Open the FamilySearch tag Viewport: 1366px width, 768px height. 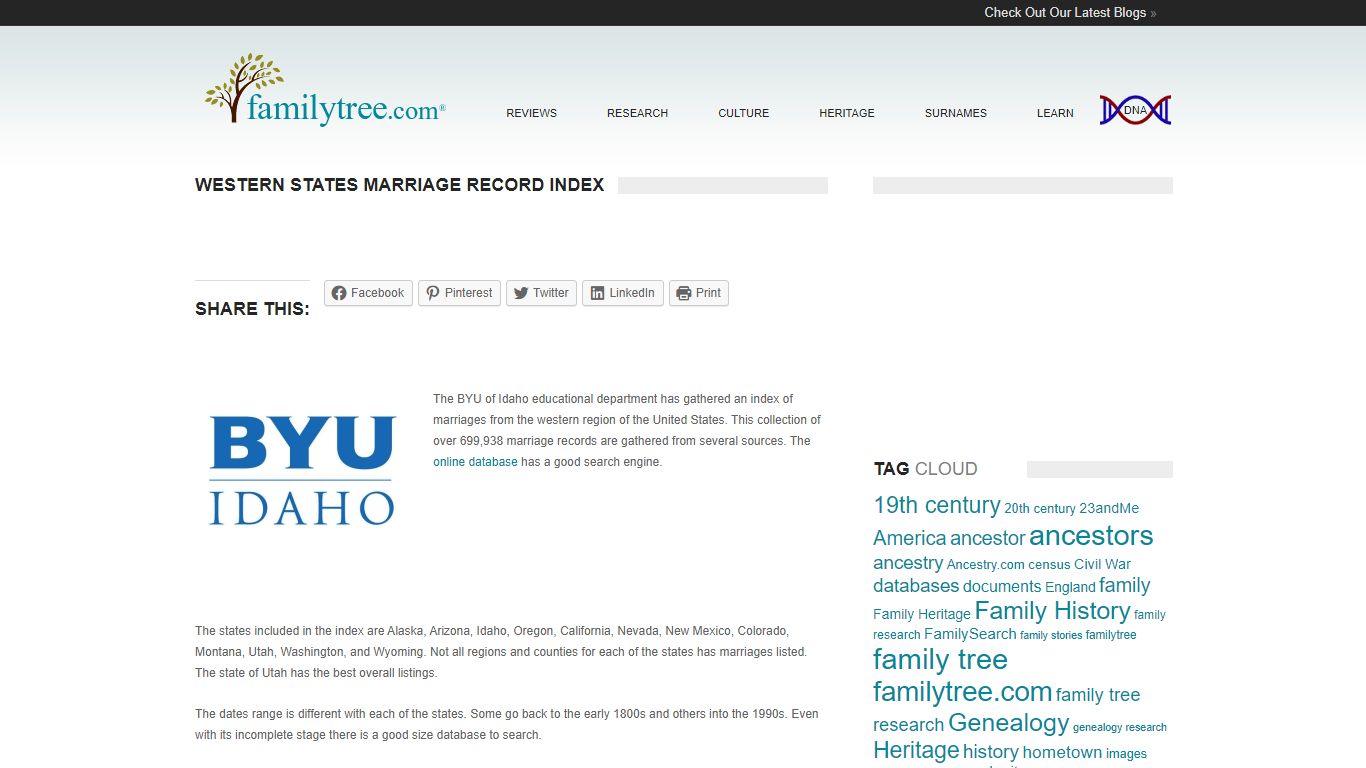(x=970, y=634)
